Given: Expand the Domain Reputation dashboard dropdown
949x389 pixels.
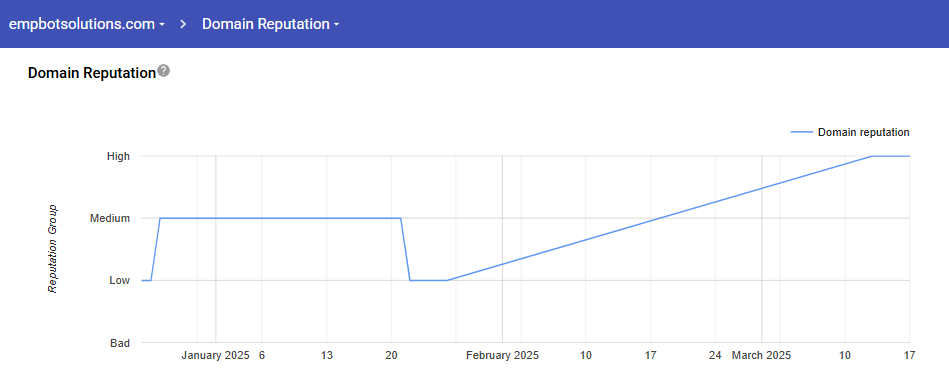Looking at the screenshot, I should click(271, 24).
